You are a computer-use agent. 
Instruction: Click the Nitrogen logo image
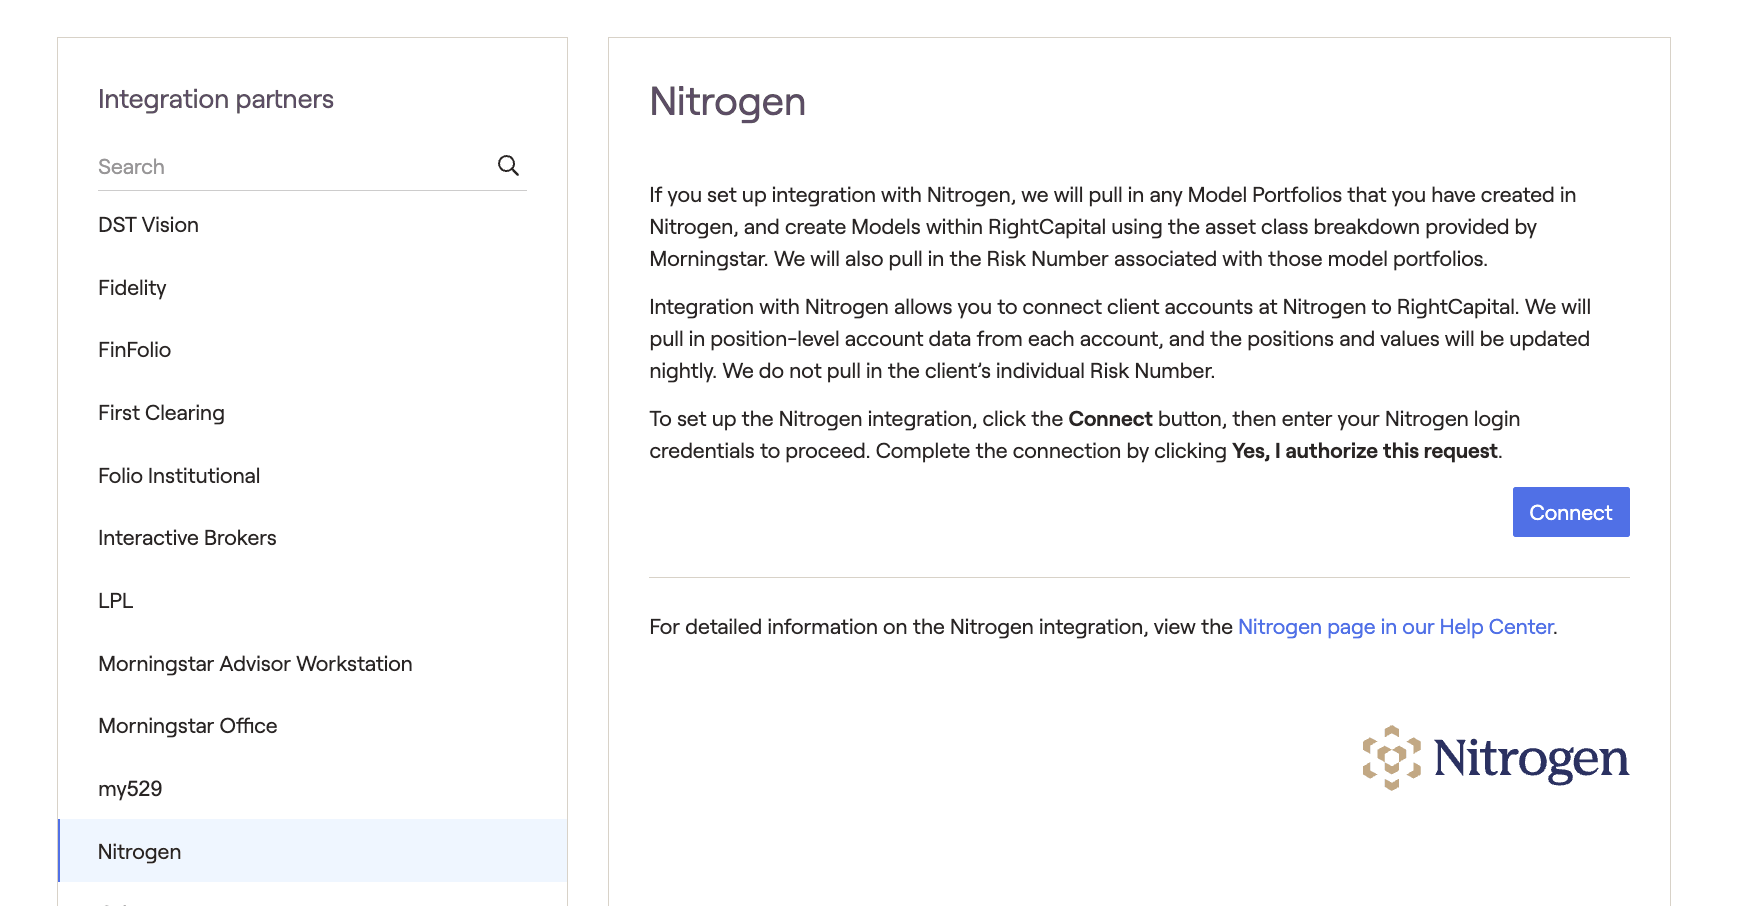click(x=1495, y=758)
